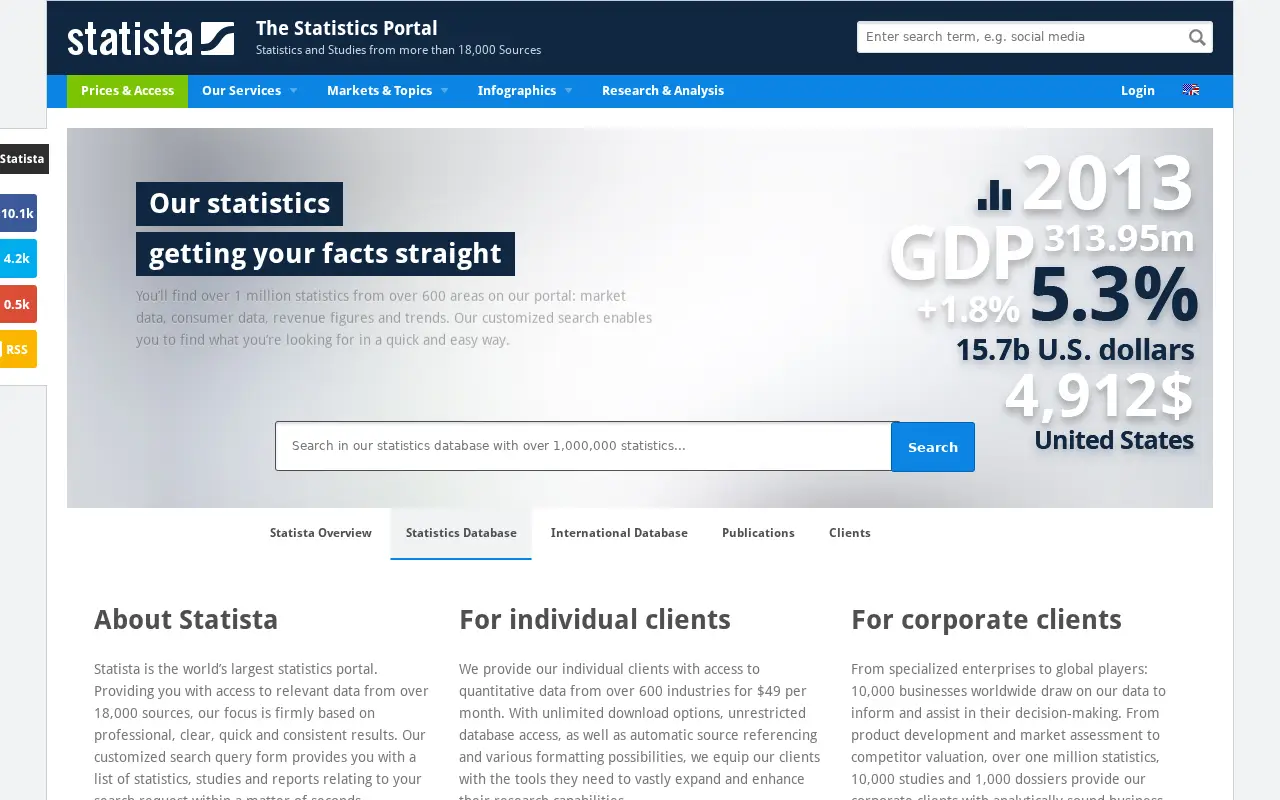The width and height of the screenshot is (1280, 800).
Task: Click the magnifier icon in the top search box
Action: pyautogui.click(x=1196, y=37)
